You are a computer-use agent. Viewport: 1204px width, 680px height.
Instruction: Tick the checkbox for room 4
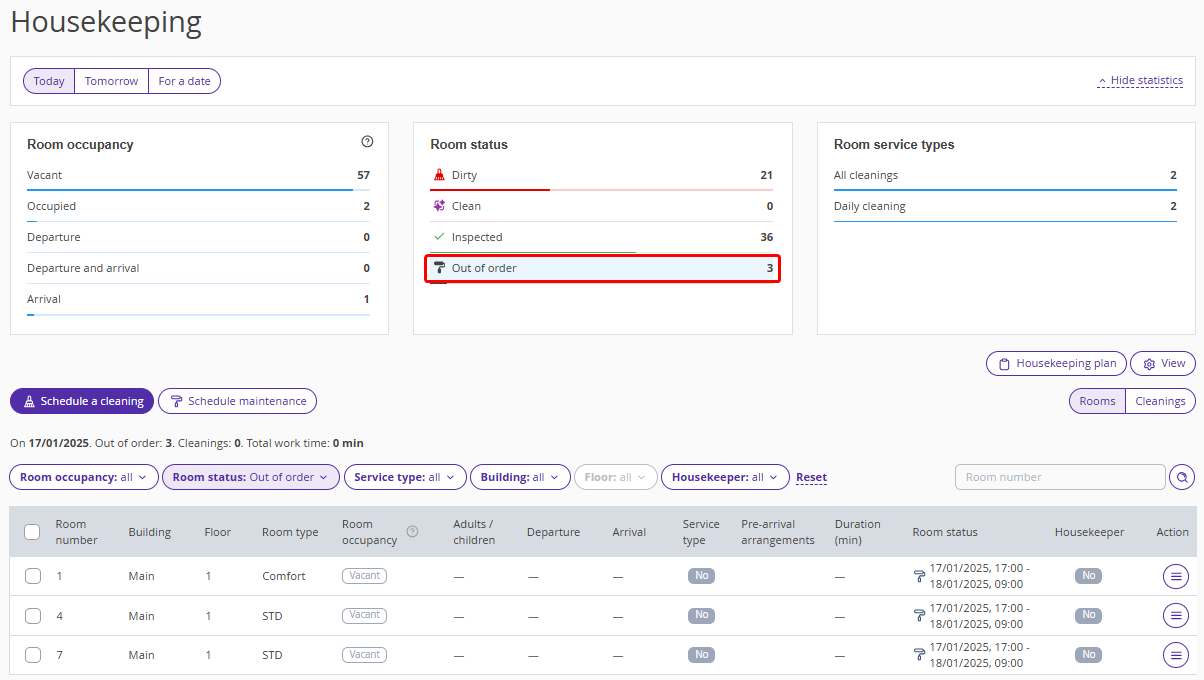33,616
